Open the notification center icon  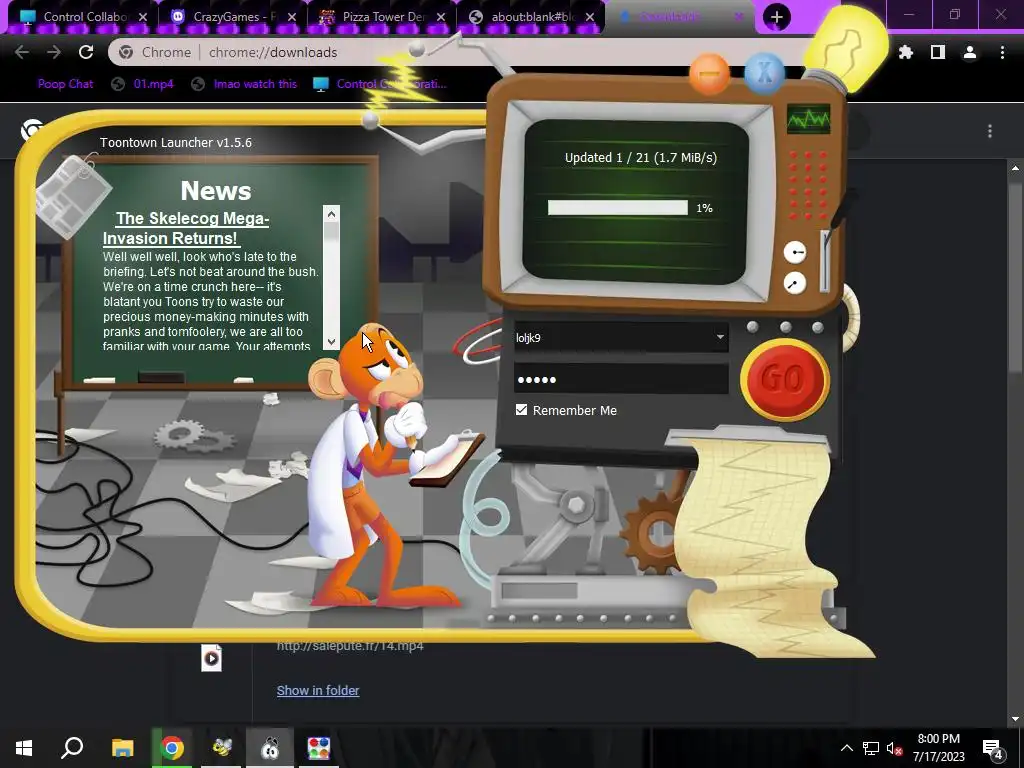[993, 748]
